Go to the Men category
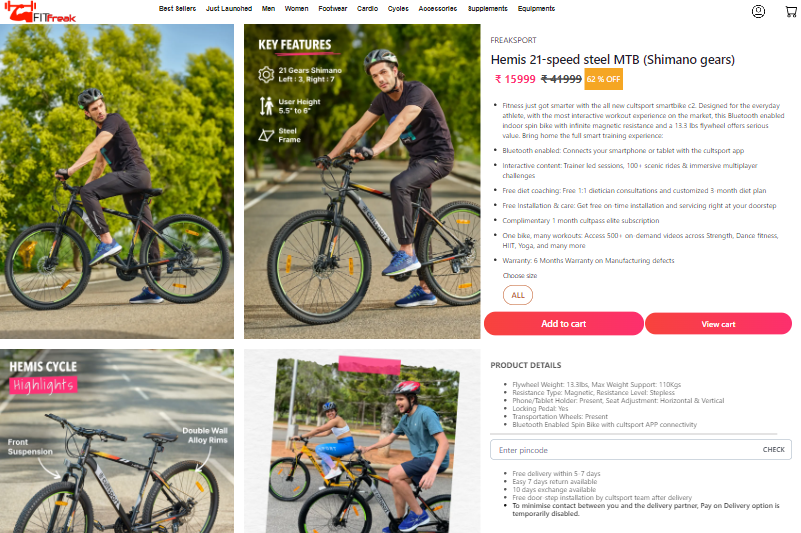The height and width of the screenshot is (533, 801). pos(268,9)
